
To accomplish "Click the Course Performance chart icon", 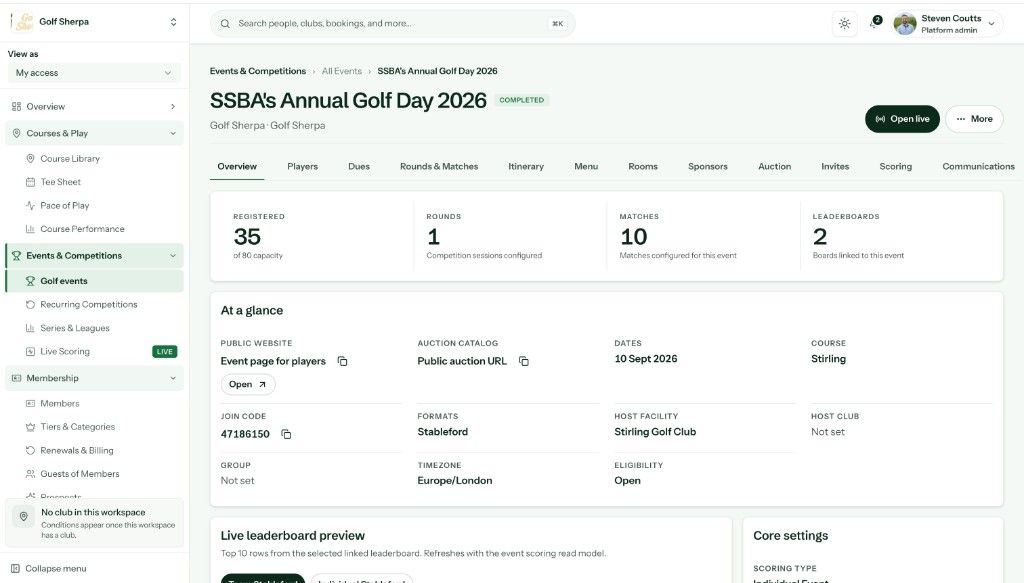I will point(30,229).
